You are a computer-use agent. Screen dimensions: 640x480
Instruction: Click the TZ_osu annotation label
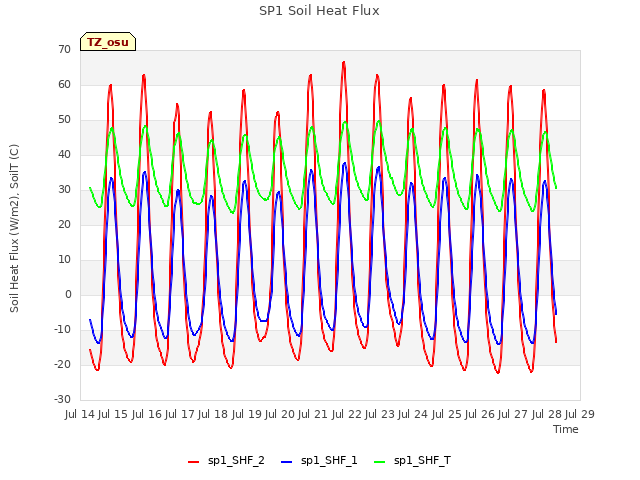(108, 42)
